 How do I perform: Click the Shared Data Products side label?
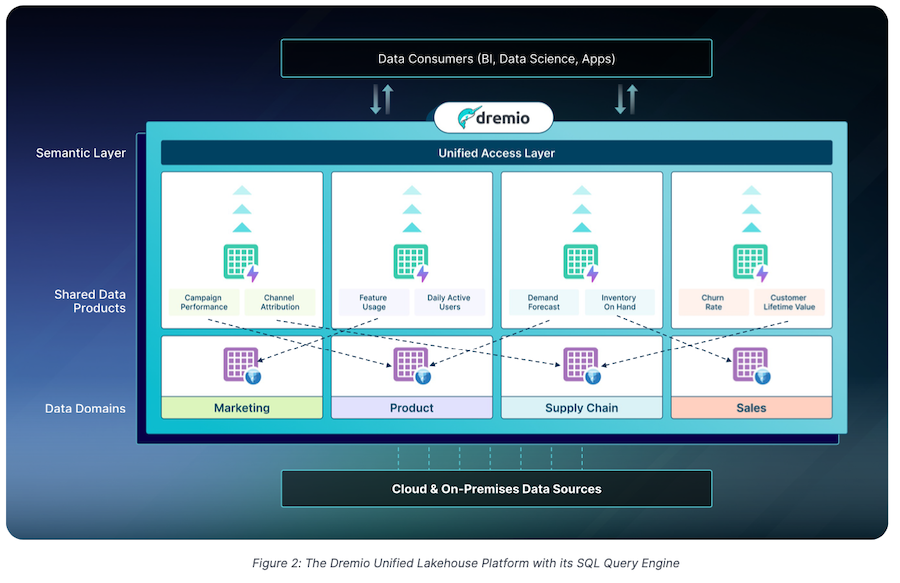pos(90,301)
